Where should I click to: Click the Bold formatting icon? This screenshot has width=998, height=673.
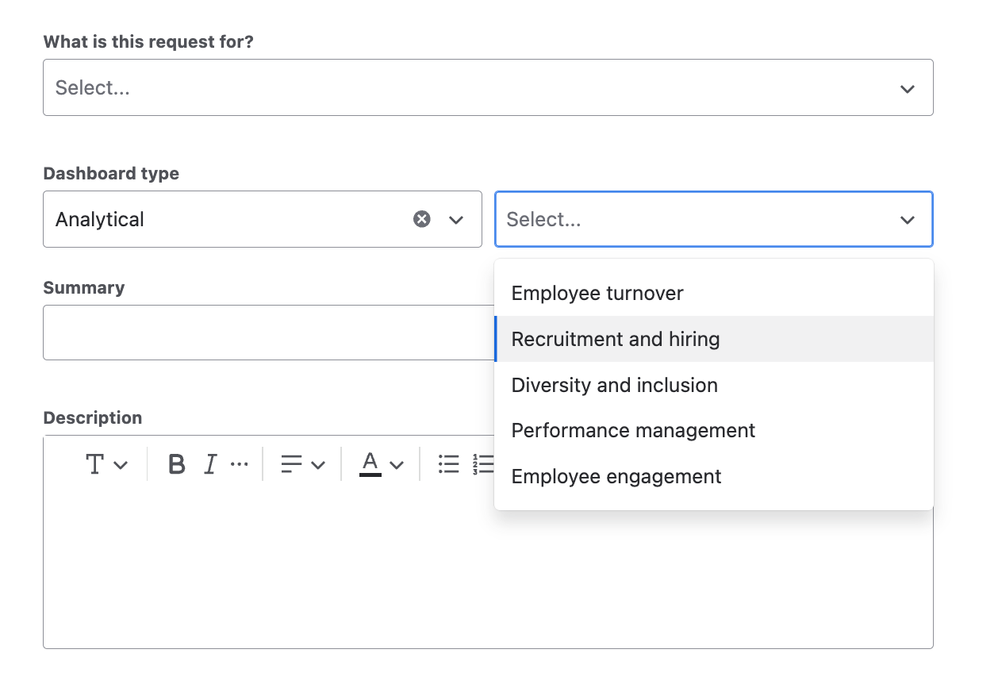pyautogui.click(x=177, y=465)
